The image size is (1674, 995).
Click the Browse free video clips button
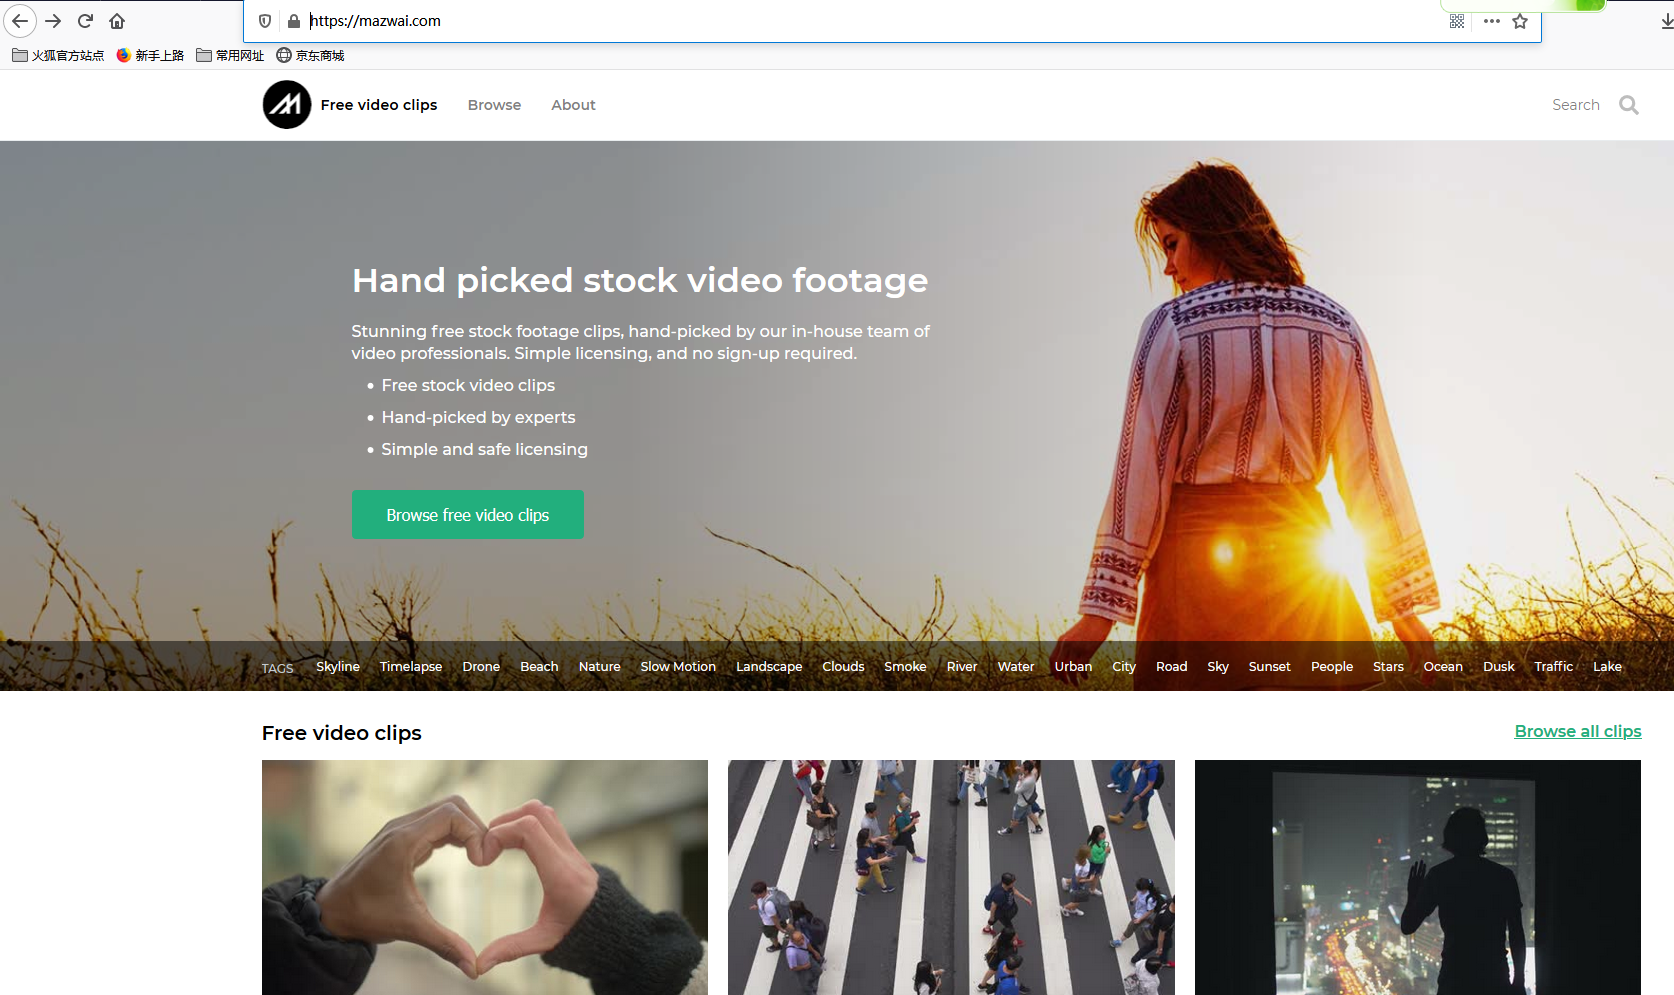pos(468,515)
